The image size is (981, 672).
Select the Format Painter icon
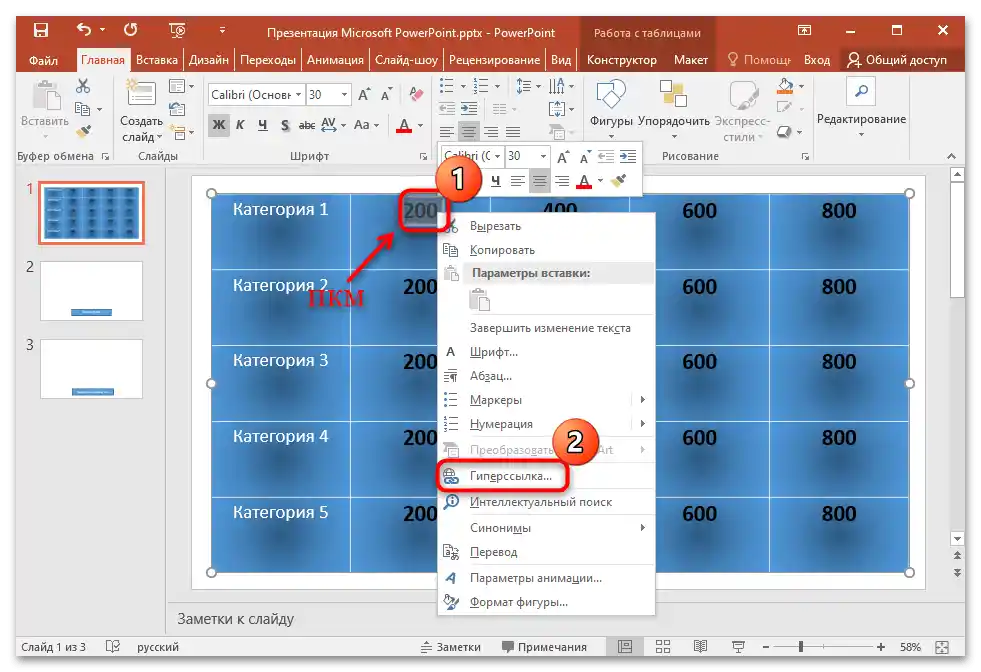click(x=83, y=131)
